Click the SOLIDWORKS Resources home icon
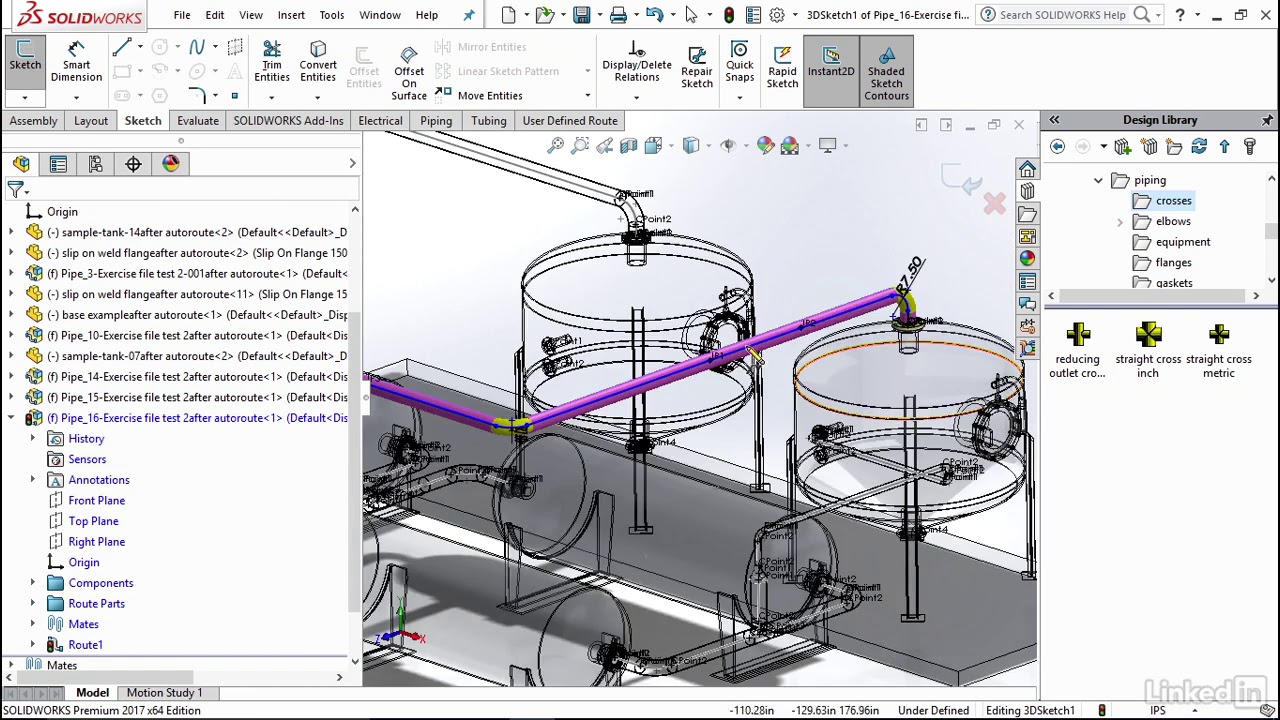 [x=1027, y=169]
